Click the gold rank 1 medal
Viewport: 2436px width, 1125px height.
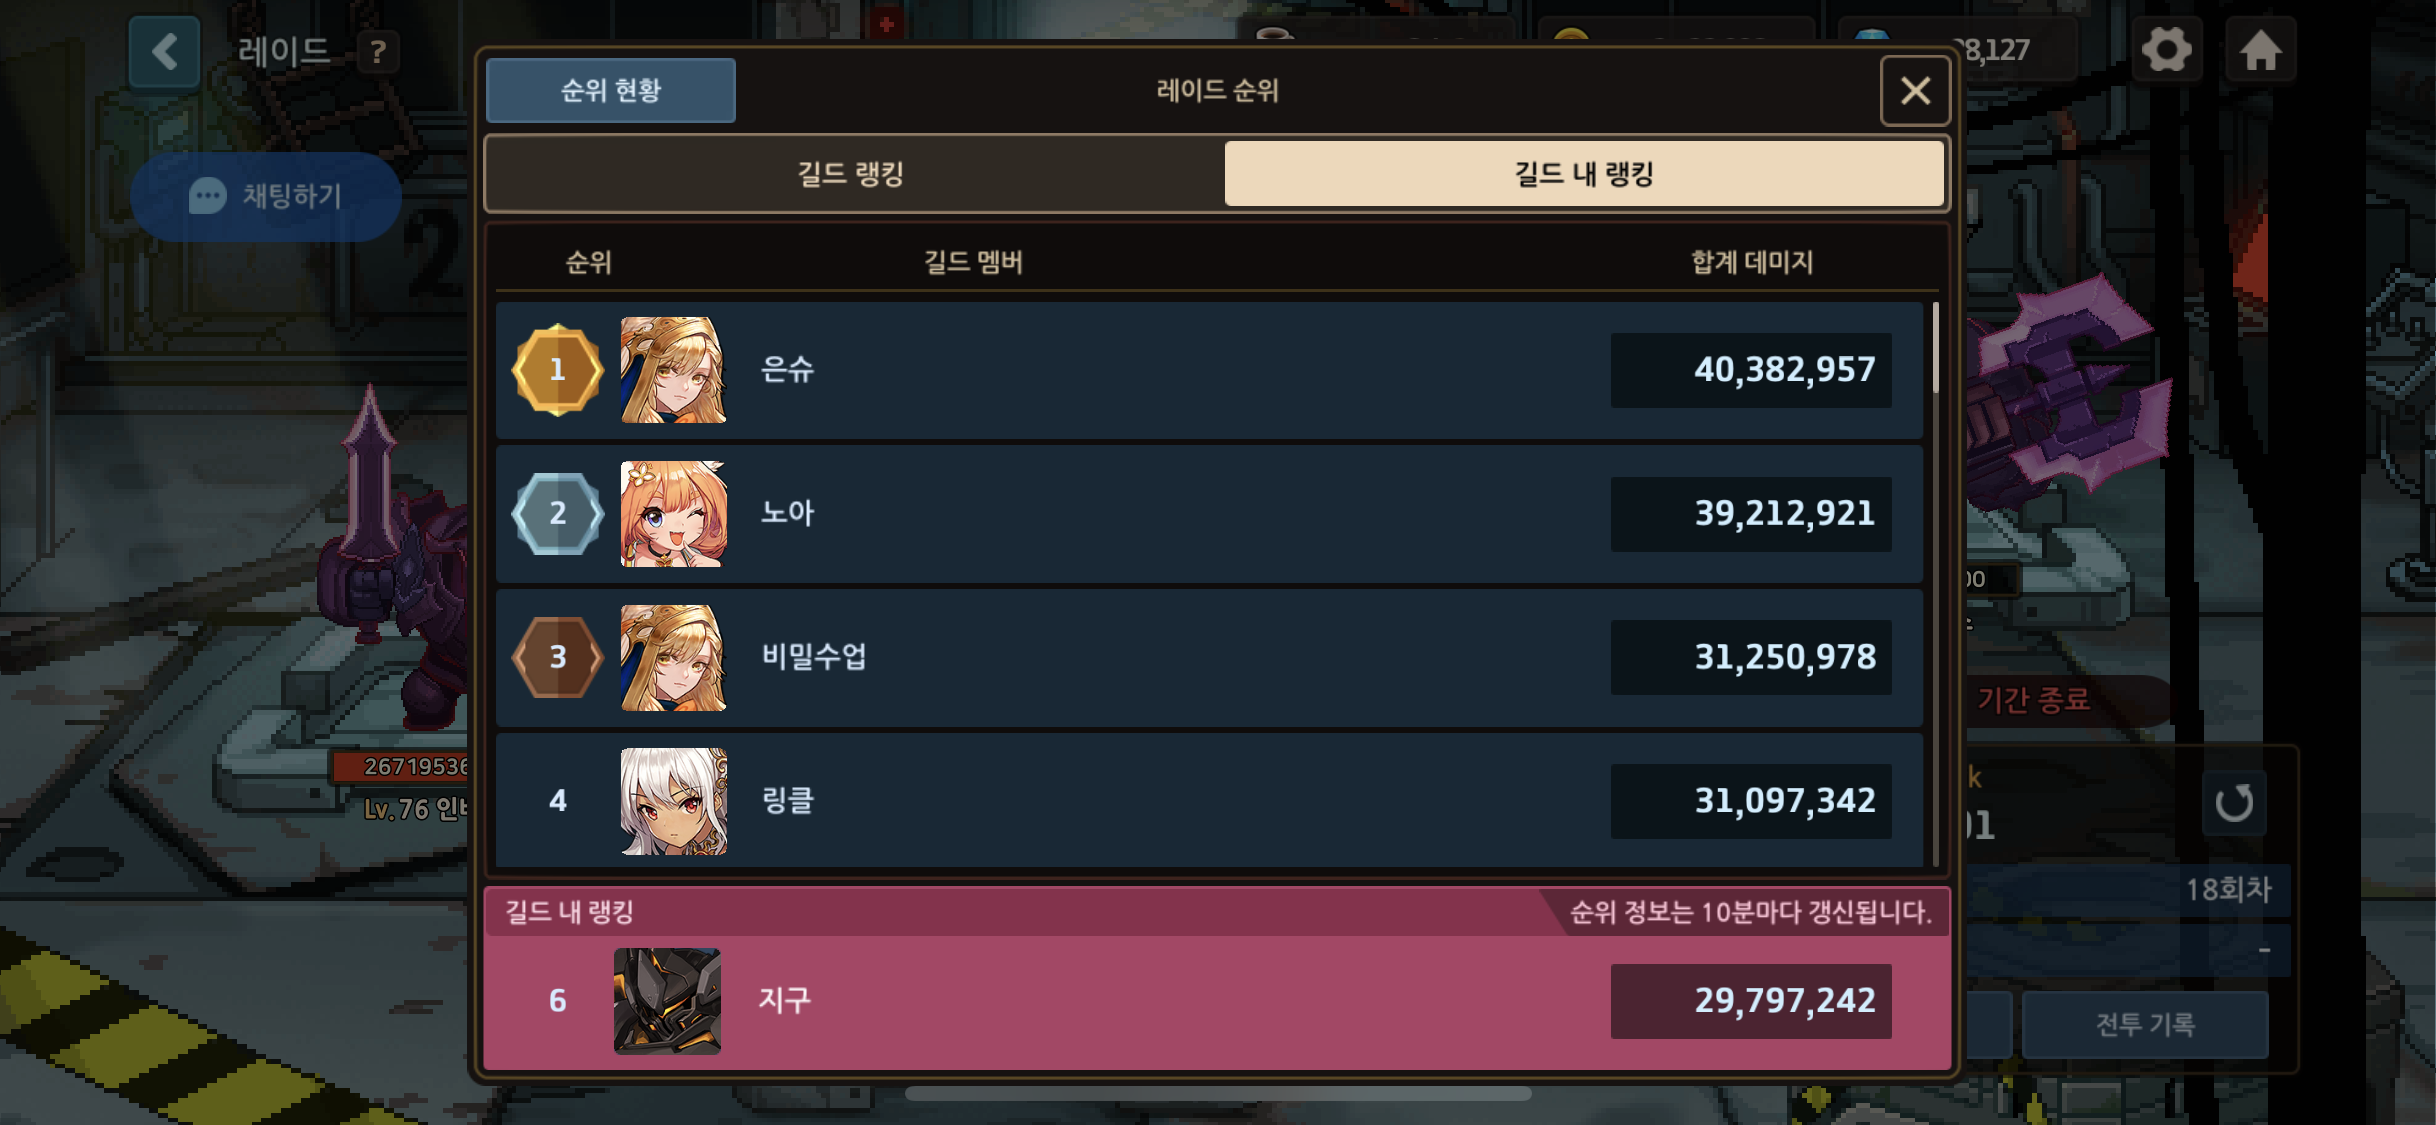(558, 370)
